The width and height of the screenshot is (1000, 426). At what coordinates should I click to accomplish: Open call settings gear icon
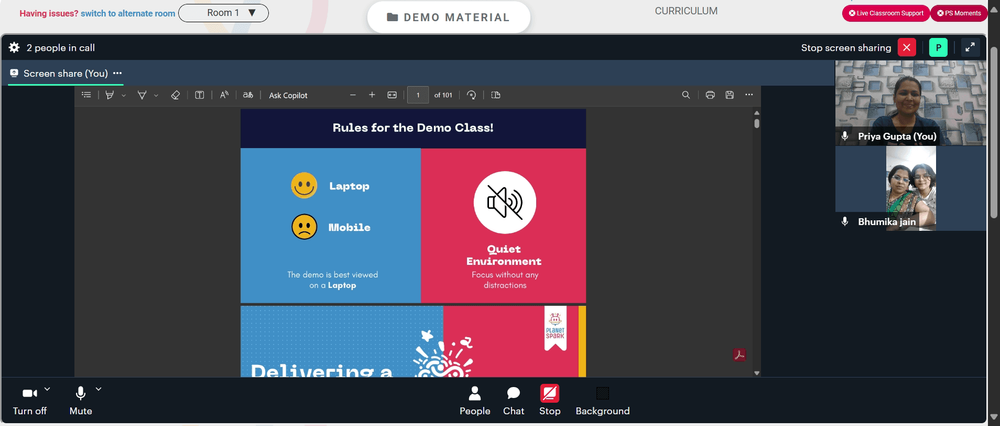point(14,48)
